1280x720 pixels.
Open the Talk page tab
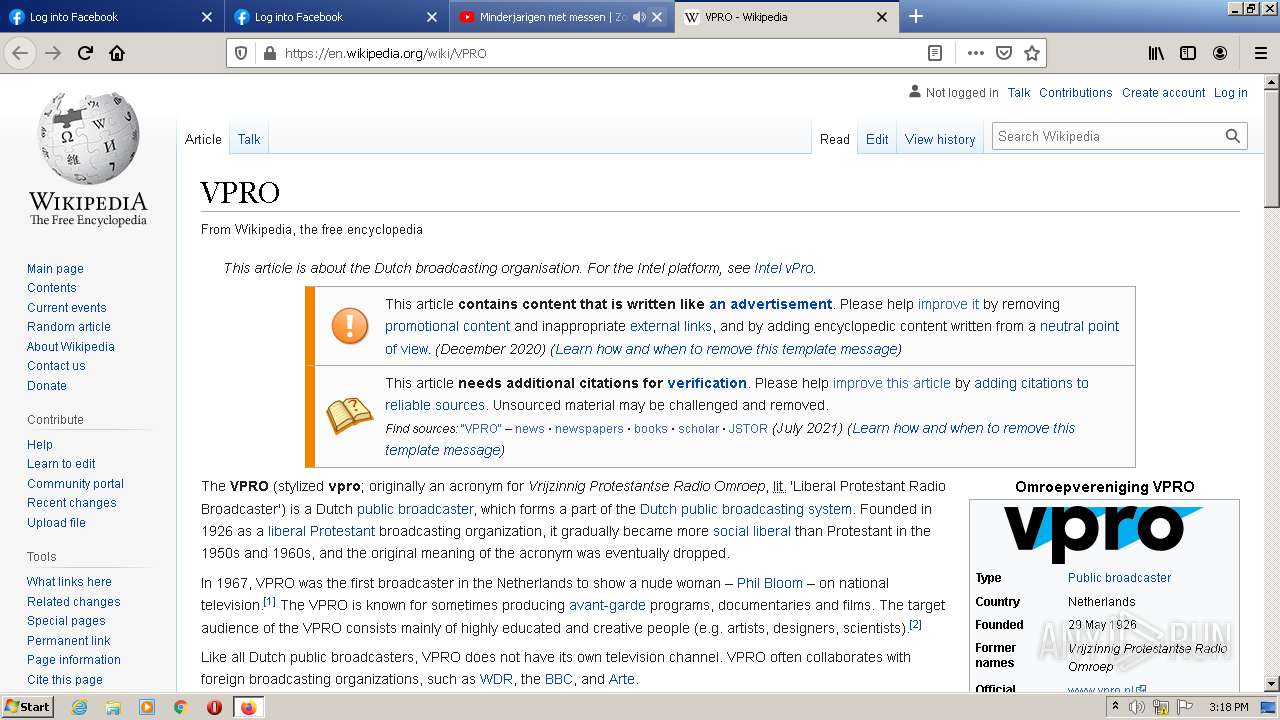(x=249, y=139)
